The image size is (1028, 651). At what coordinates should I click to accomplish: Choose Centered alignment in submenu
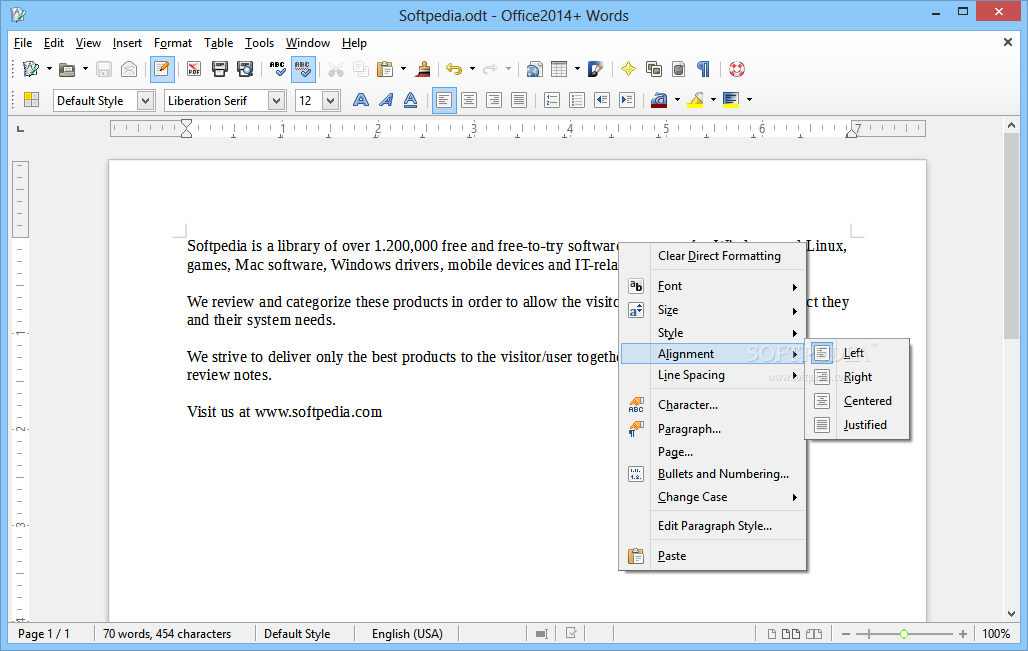857,401
